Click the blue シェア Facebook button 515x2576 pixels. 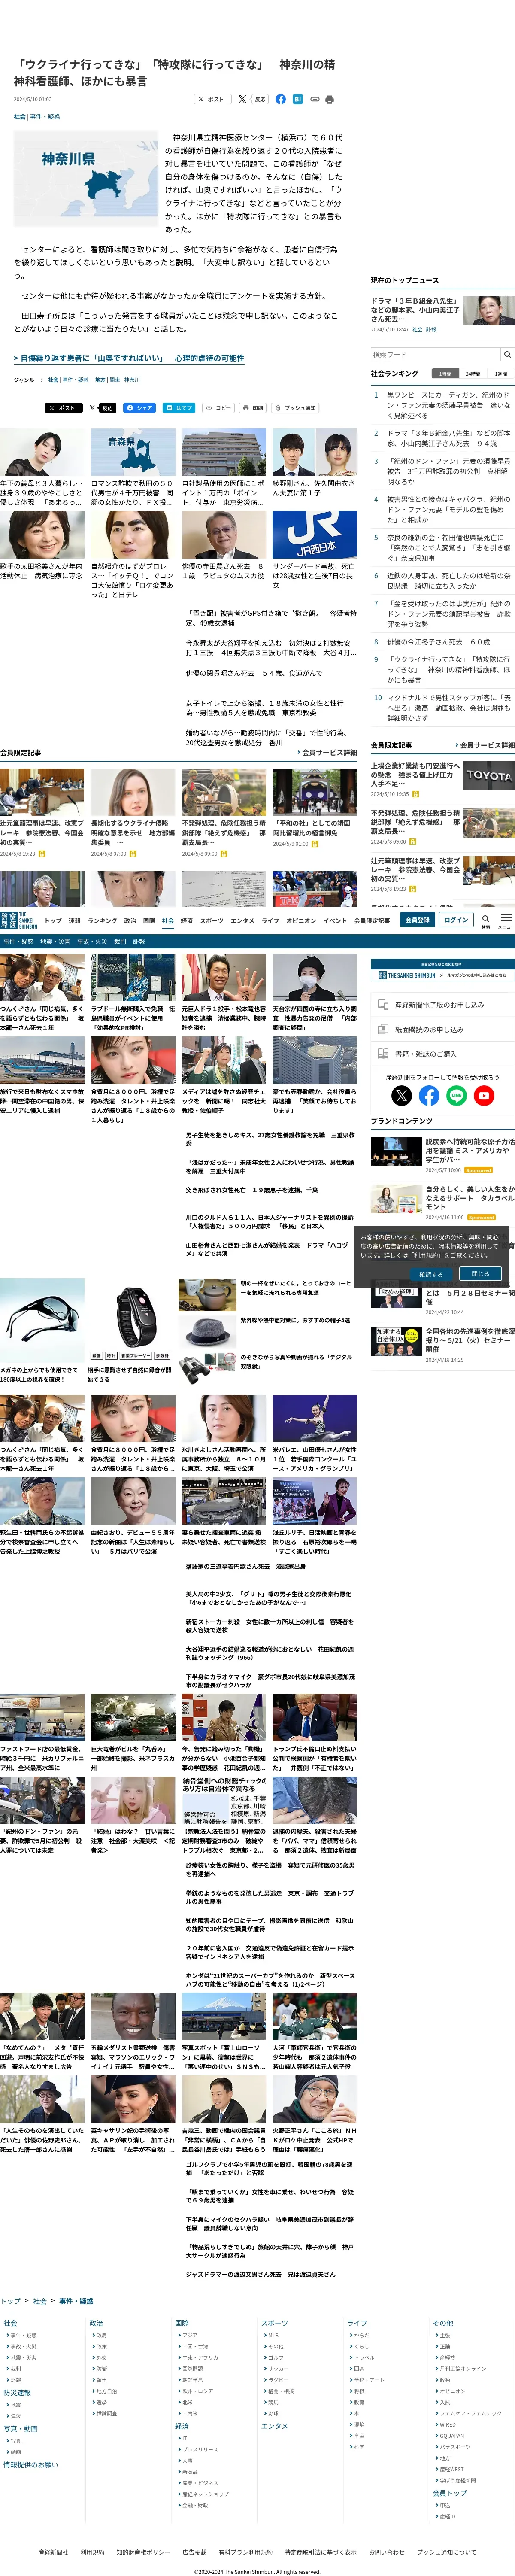click(139, 408)
